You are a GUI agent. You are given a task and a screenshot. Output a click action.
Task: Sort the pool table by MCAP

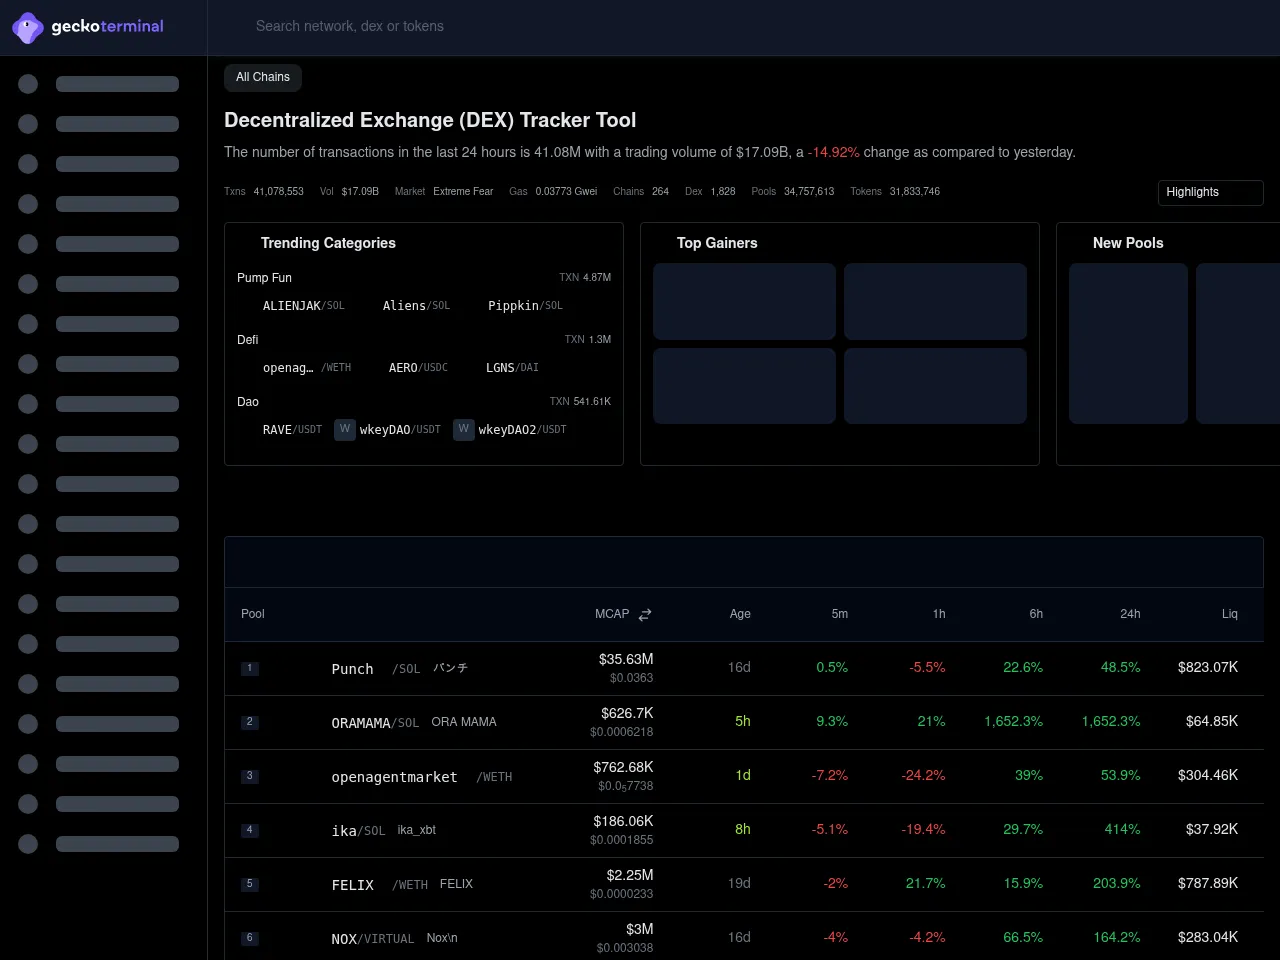[x=612, y=614]
